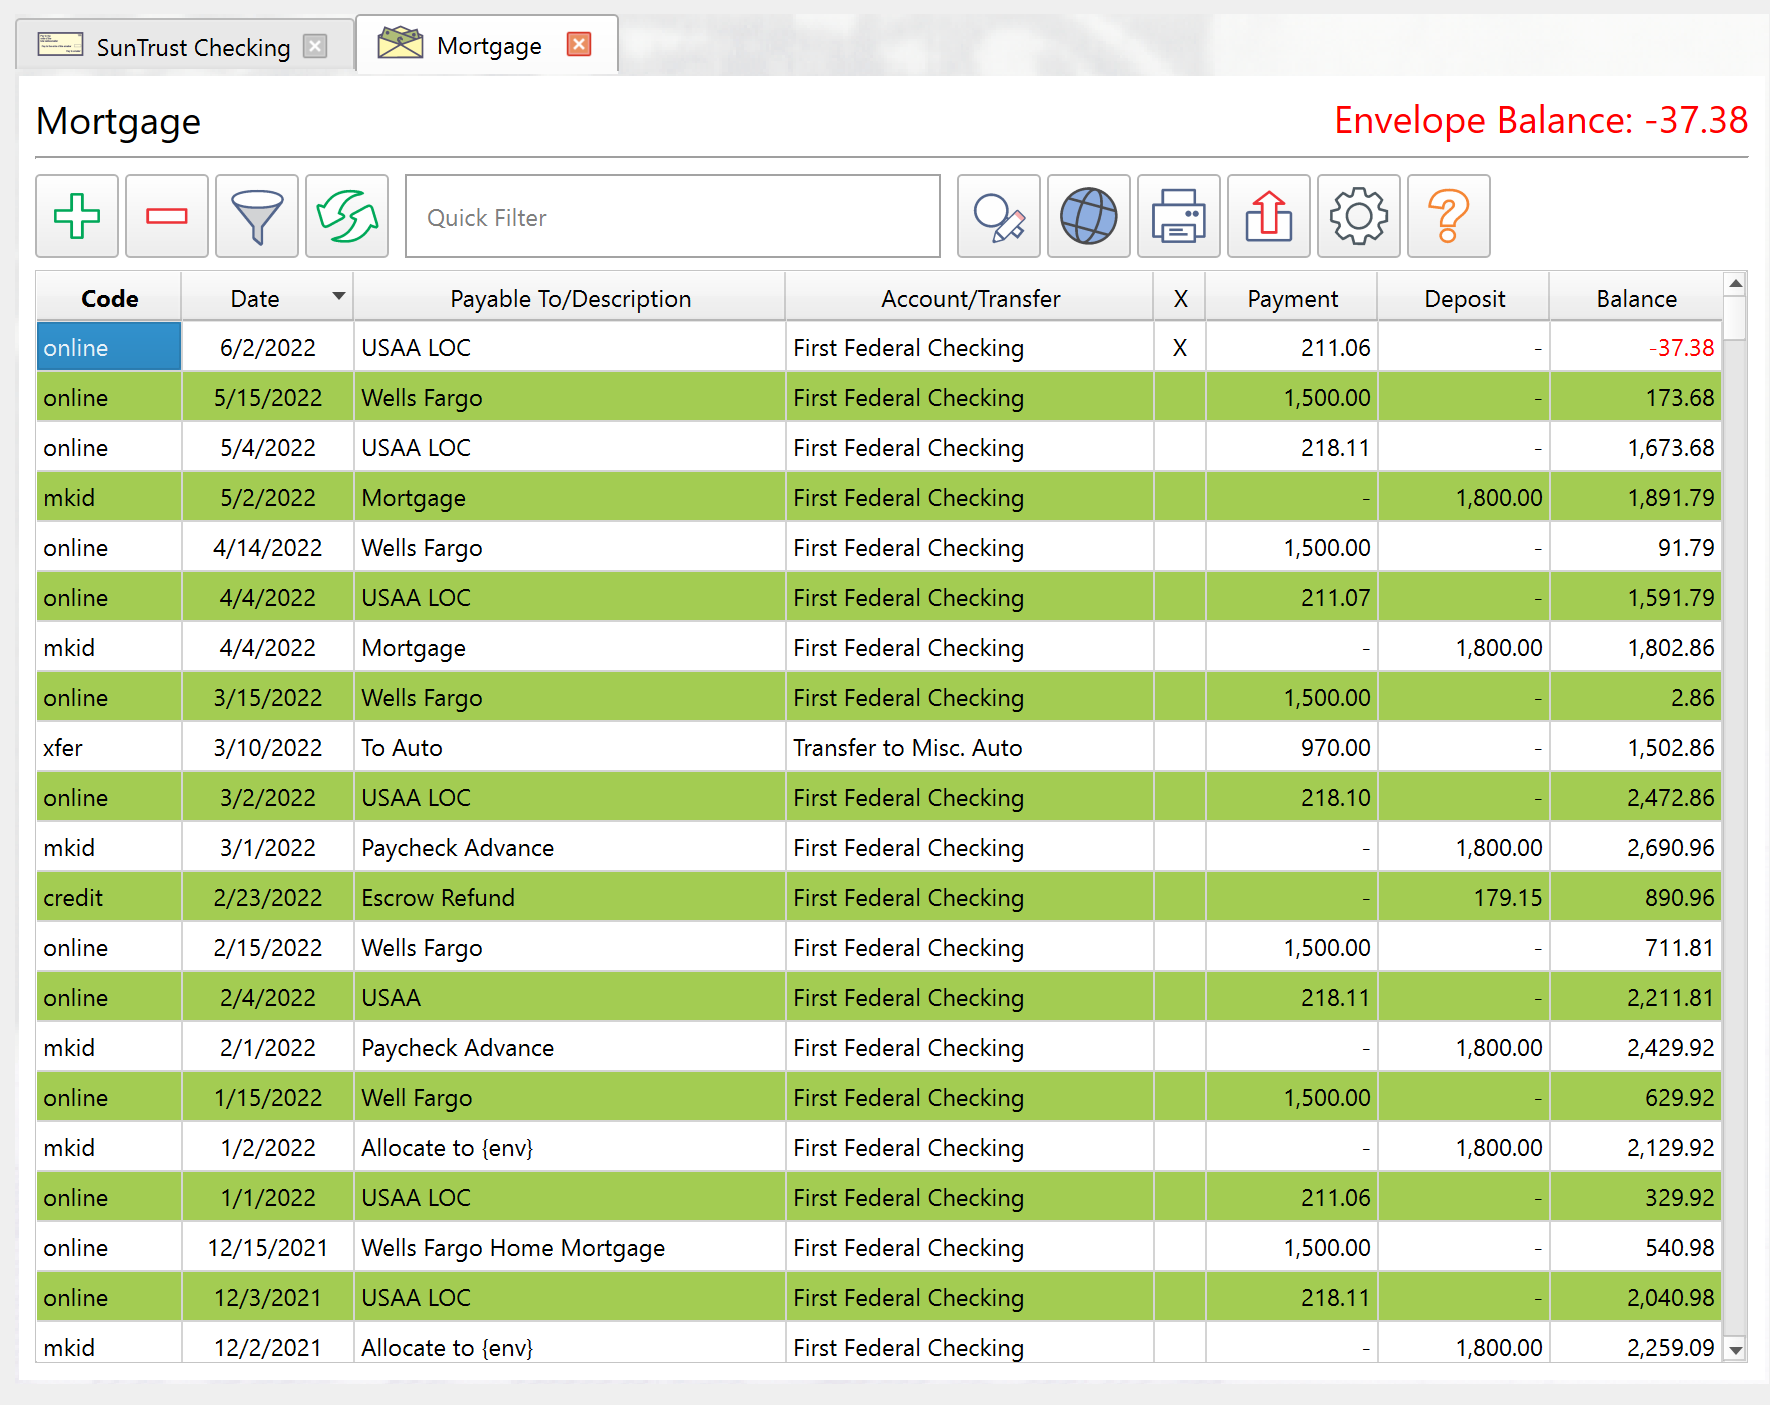Sort by Payable To/Description header

(x=570, y=298)
